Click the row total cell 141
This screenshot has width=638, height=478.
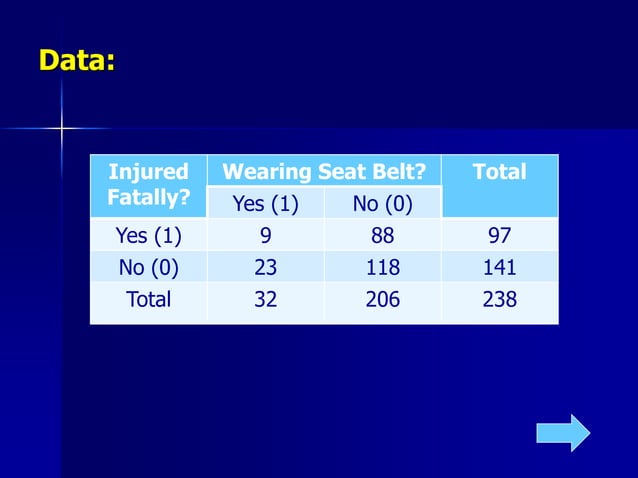pyautogui.click(x=499, y=267)
